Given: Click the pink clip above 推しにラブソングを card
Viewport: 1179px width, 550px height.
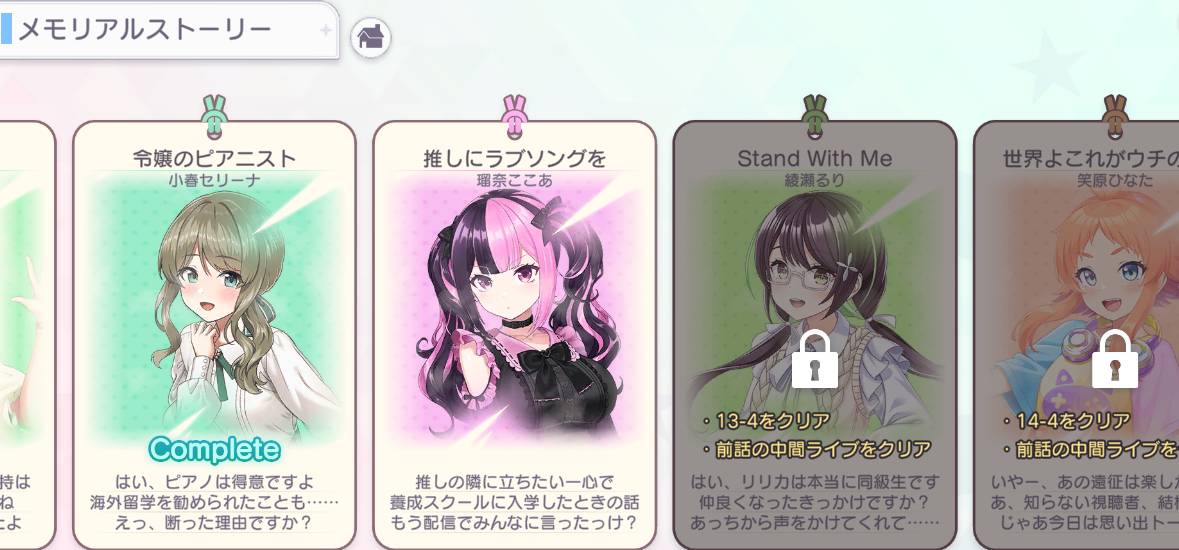Looking at the screenshot, I should (x=514, y=117).
